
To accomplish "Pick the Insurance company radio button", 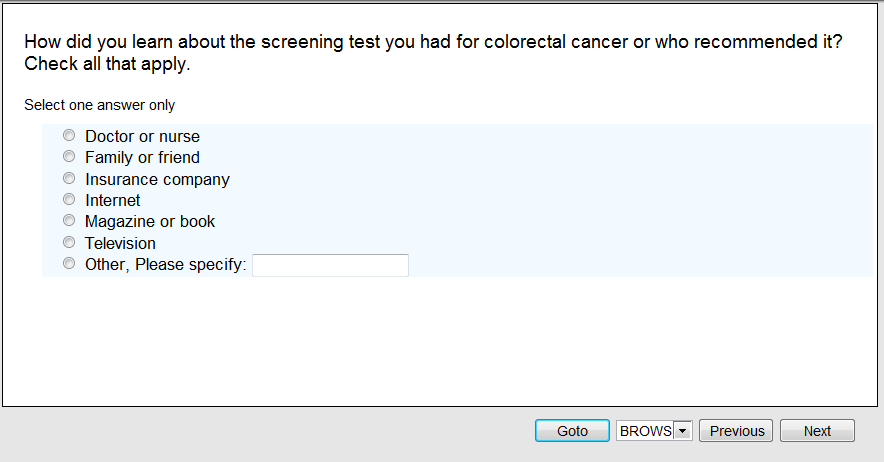I will (69, 179).
